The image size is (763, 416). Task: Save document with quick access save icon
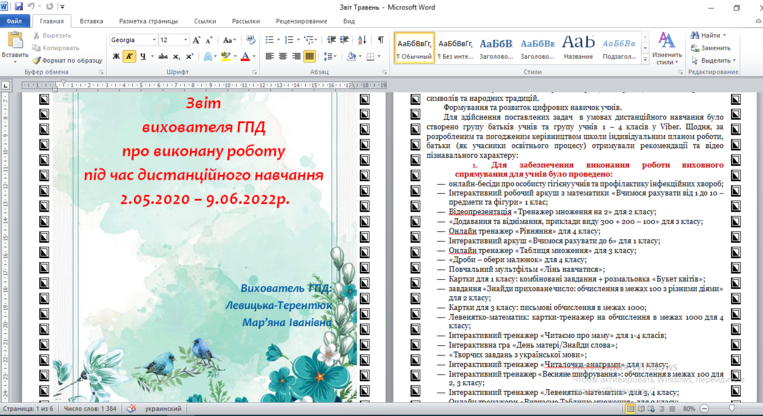tap(19, 7)
